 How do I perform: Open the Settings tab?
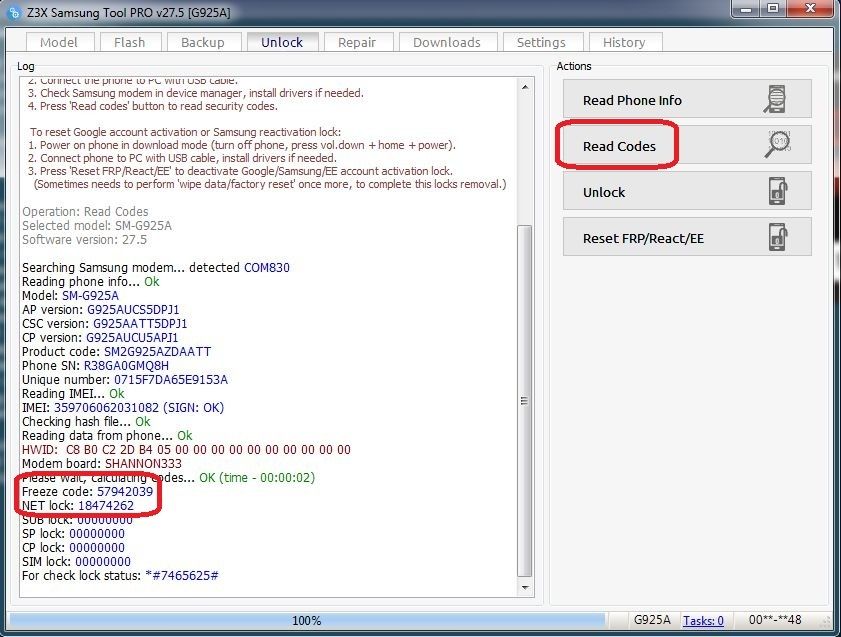(x=540, y=42)
